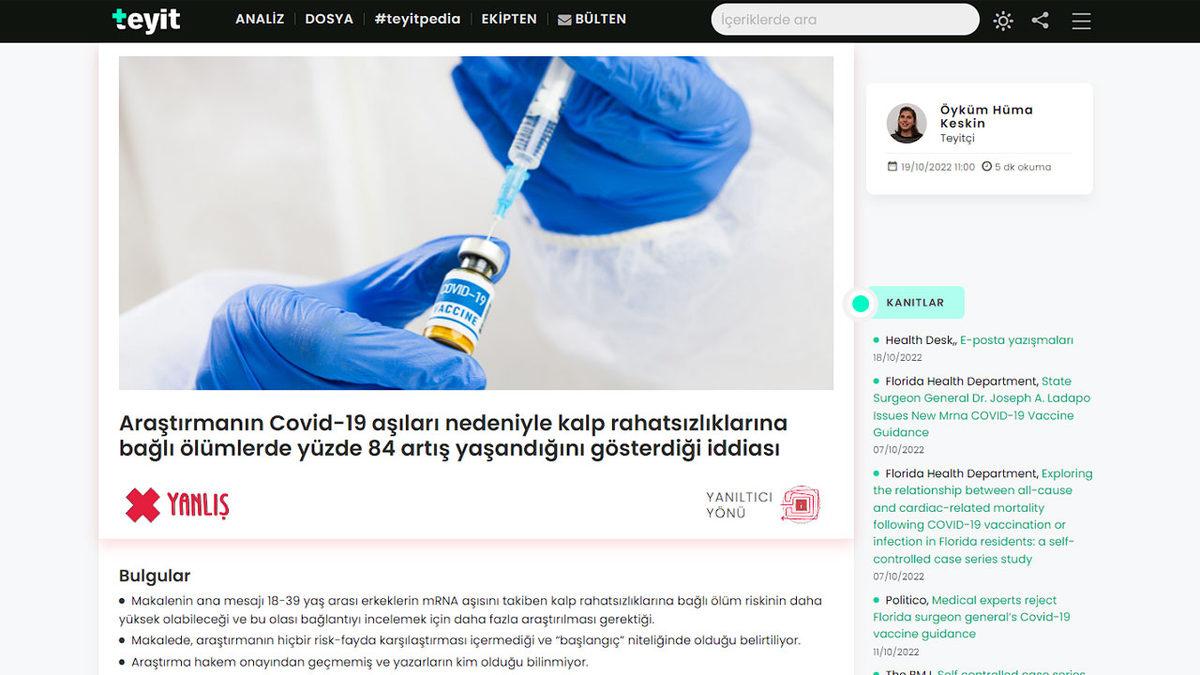
Task: Click the Yanıltıcı Yönü maze icon
Action: click(800, 504)
